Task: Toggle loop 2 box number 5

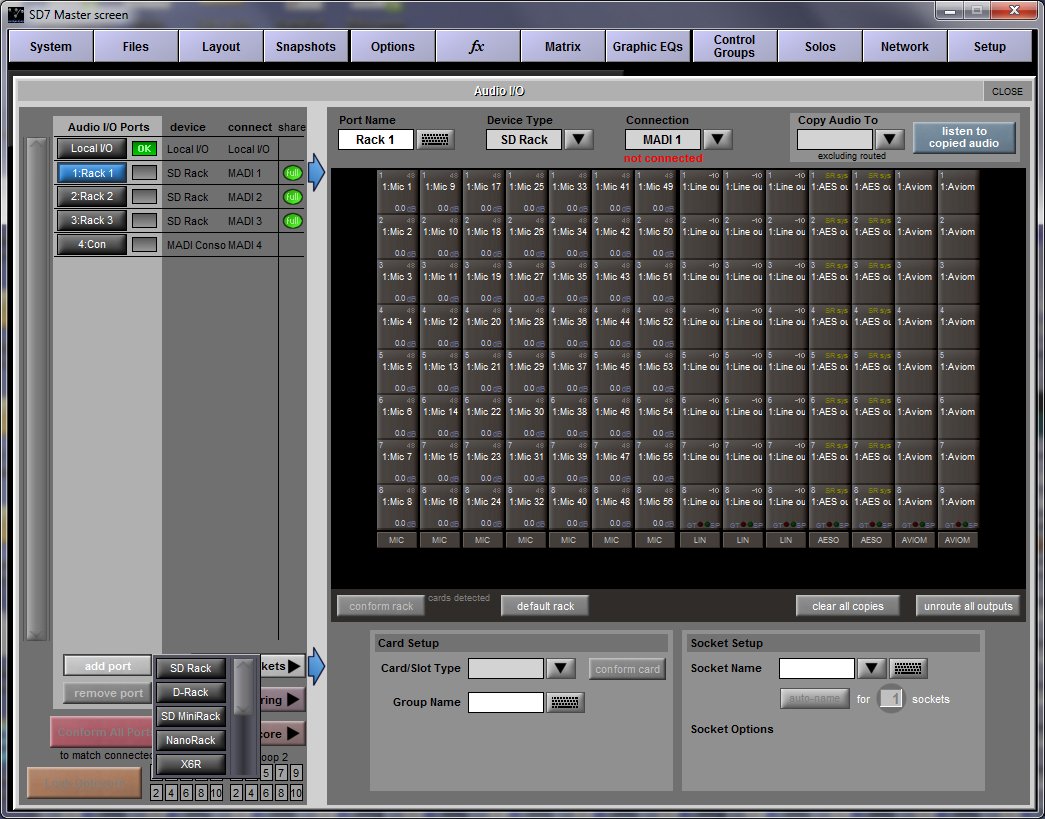Action: [267, 772]
